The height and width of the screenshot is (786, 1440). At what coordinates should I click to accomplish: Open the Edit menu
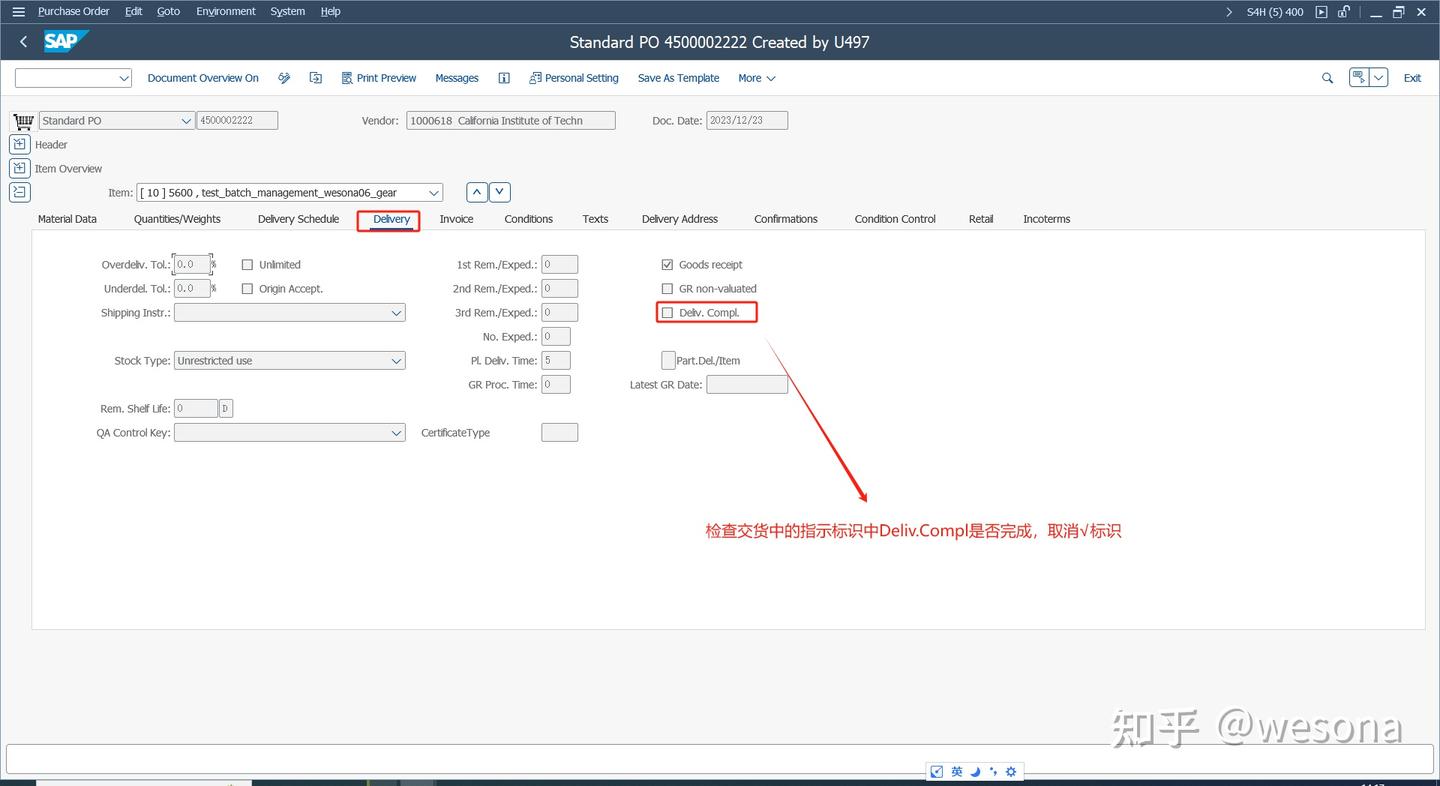[134, 12]
